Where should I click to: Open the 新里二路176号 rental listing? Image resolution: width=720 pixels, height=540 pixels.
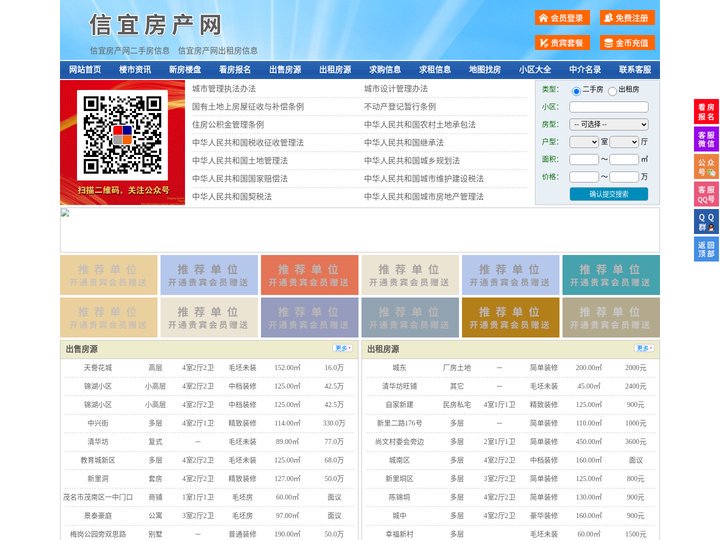(399, 423)
